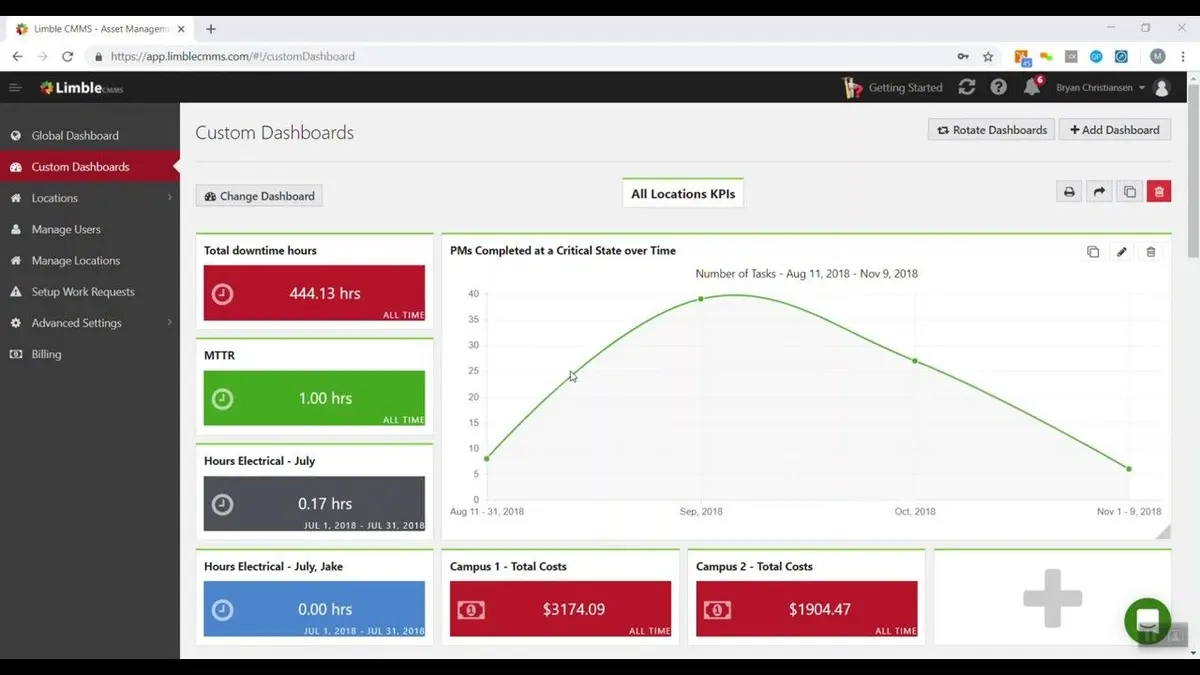
Task: Click the Sep, 2018 chart data point
Action: click(x=701, y=299)
